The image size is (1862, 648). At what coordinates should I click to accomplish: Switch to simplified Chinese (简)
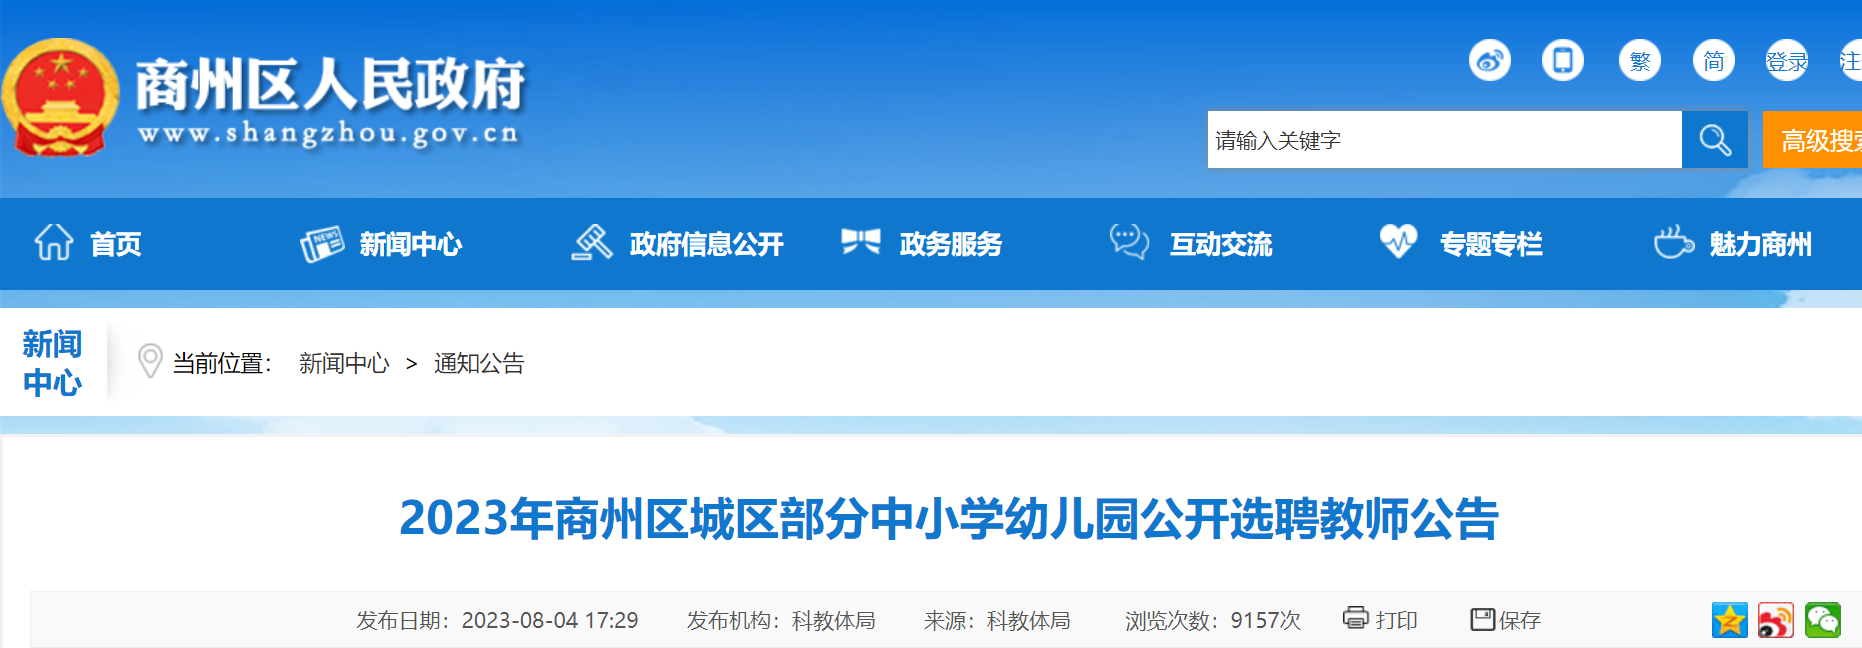[x=1714, y=61]
